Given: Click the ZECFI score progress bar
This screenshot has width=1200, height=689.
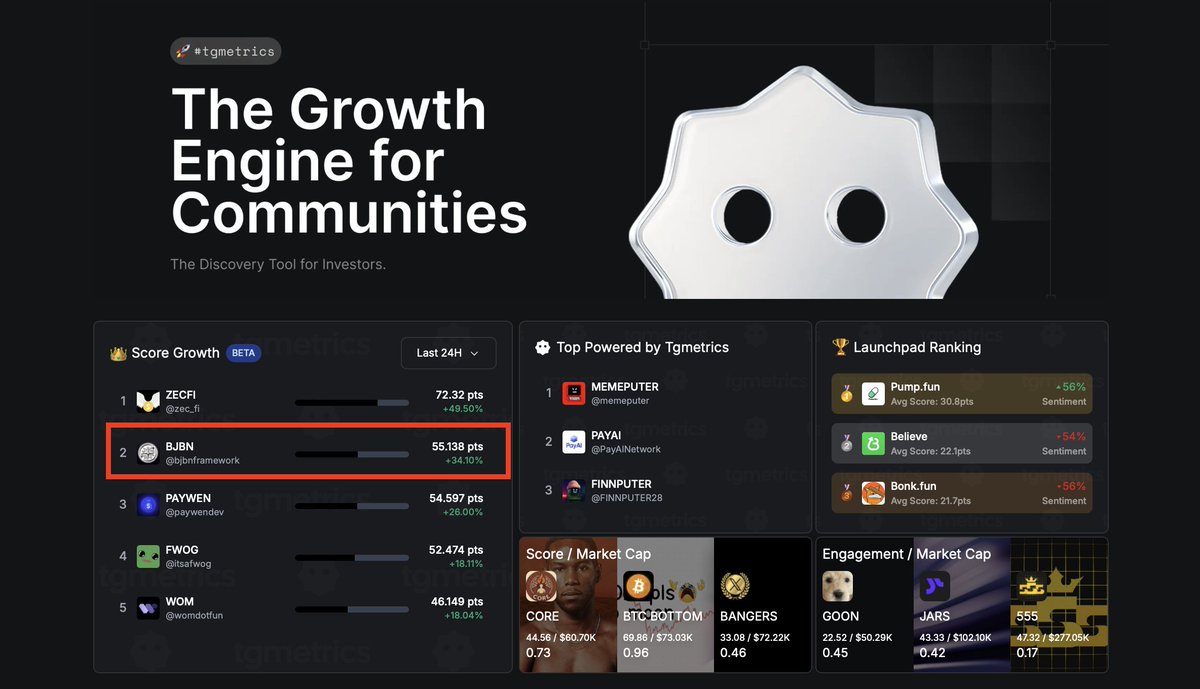Looking at the screenshot, I should 352,402.
